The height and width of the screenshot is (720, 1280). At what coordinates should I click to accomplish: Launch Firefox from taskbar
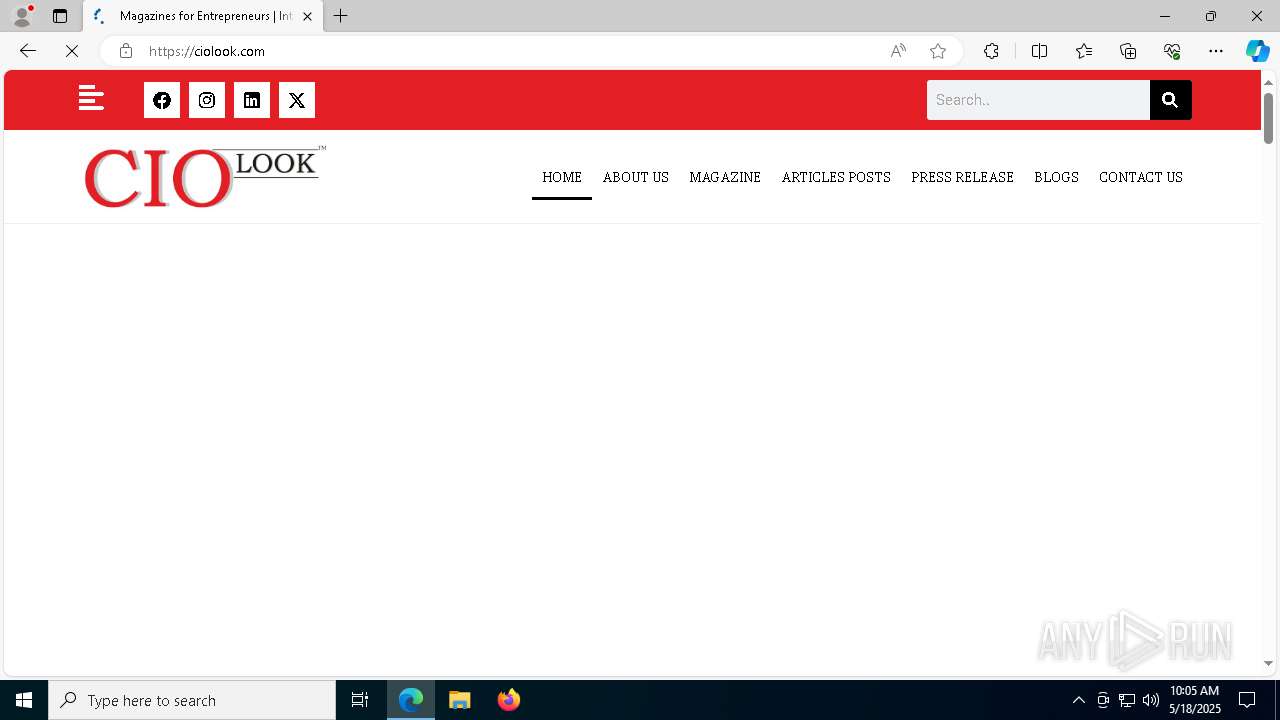click(x=509, y=700)
